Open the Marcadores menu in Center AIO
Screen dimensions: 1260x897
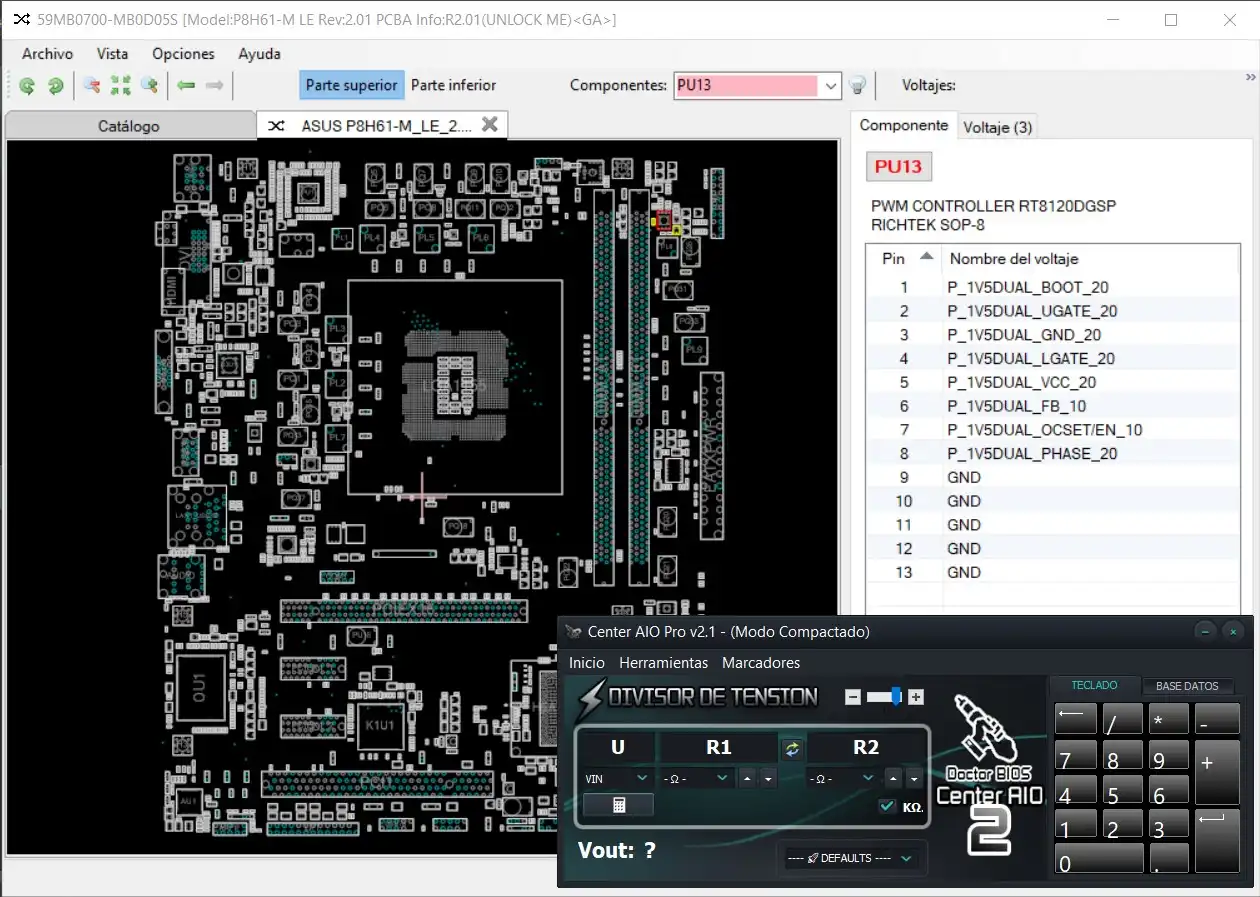(761, 663)
